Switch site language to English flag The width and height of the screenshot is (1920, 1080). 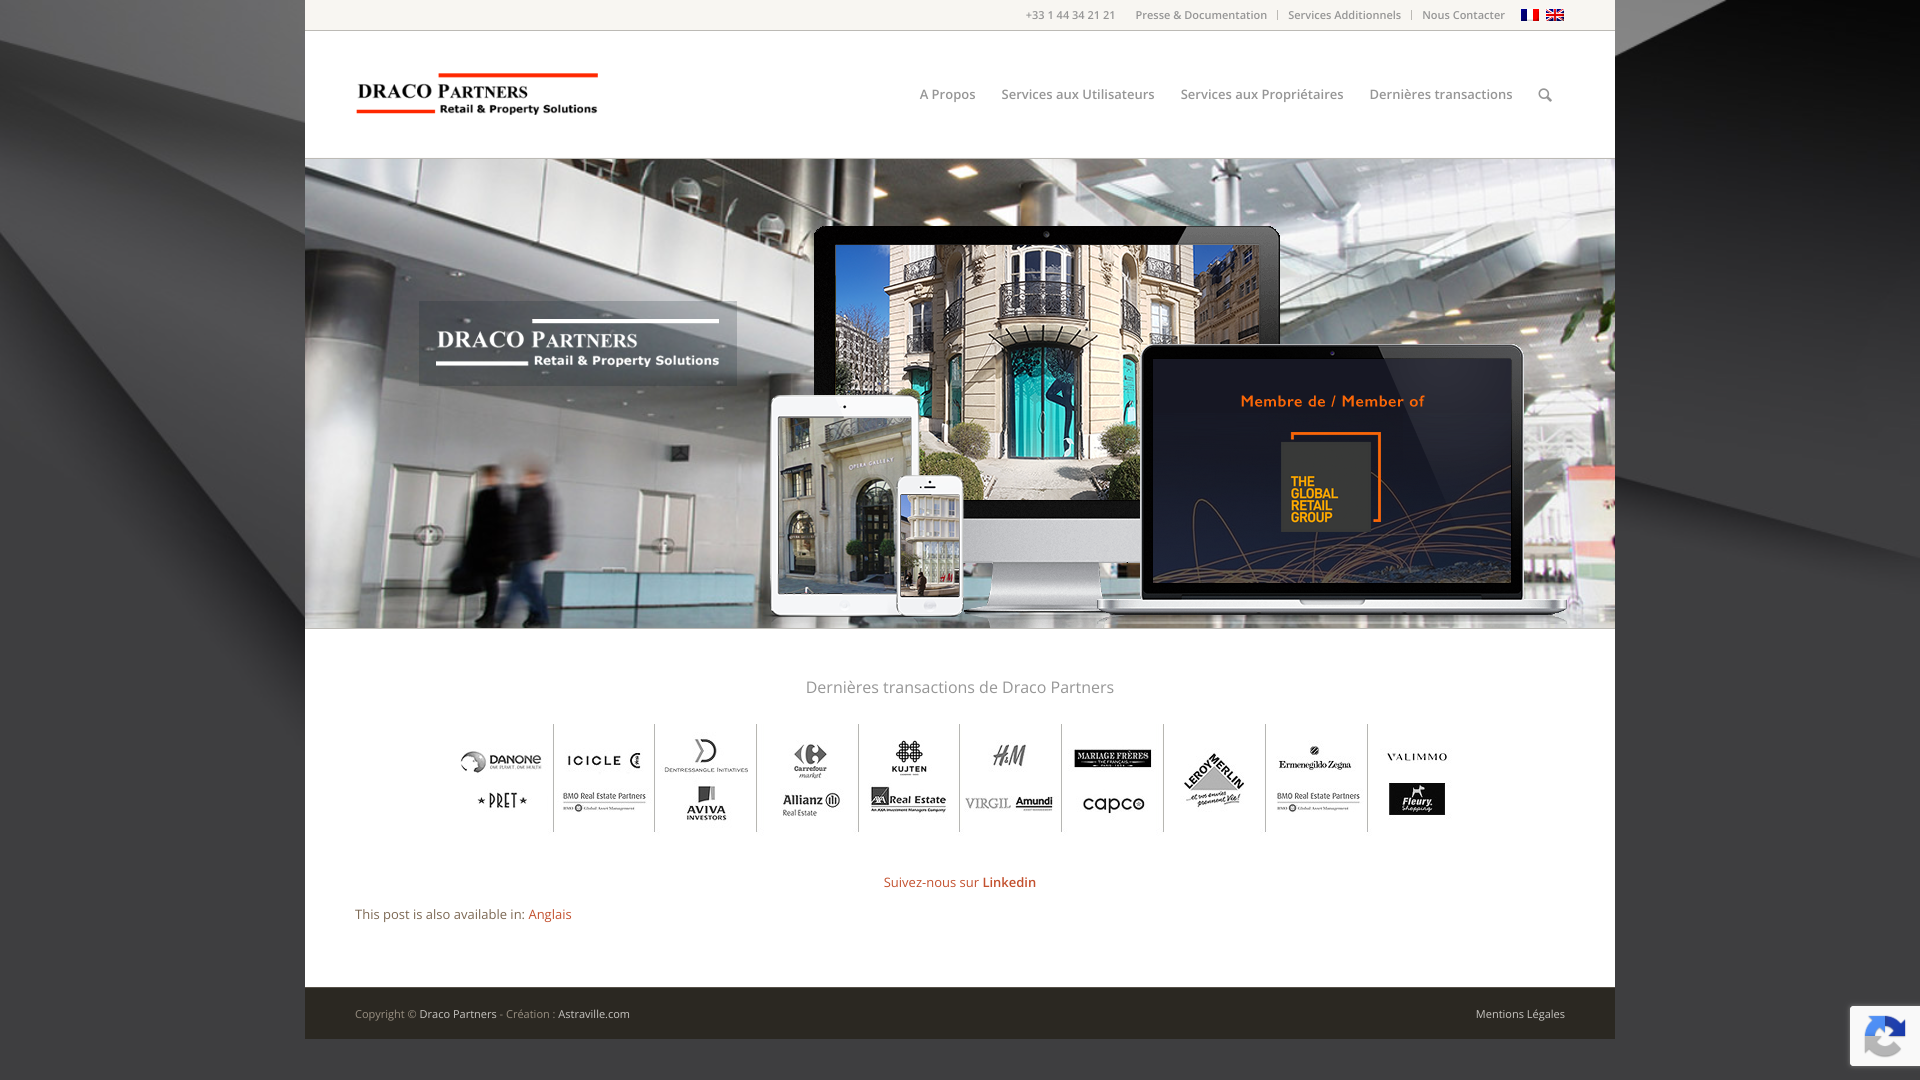(x=1554, y=15)
